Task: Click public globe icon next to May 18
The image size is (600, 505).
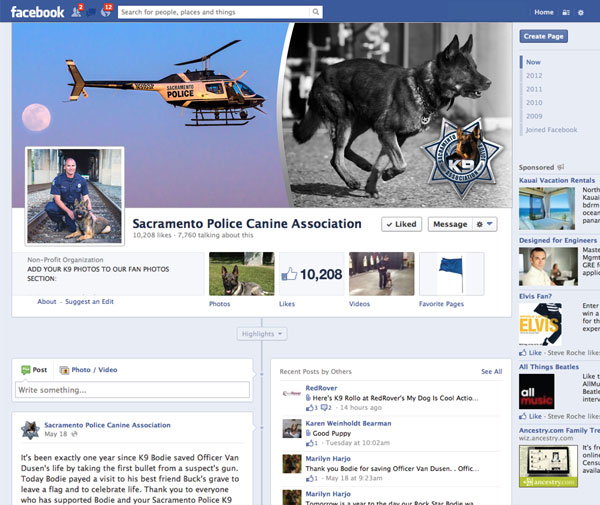Action: tap(74, 434)
